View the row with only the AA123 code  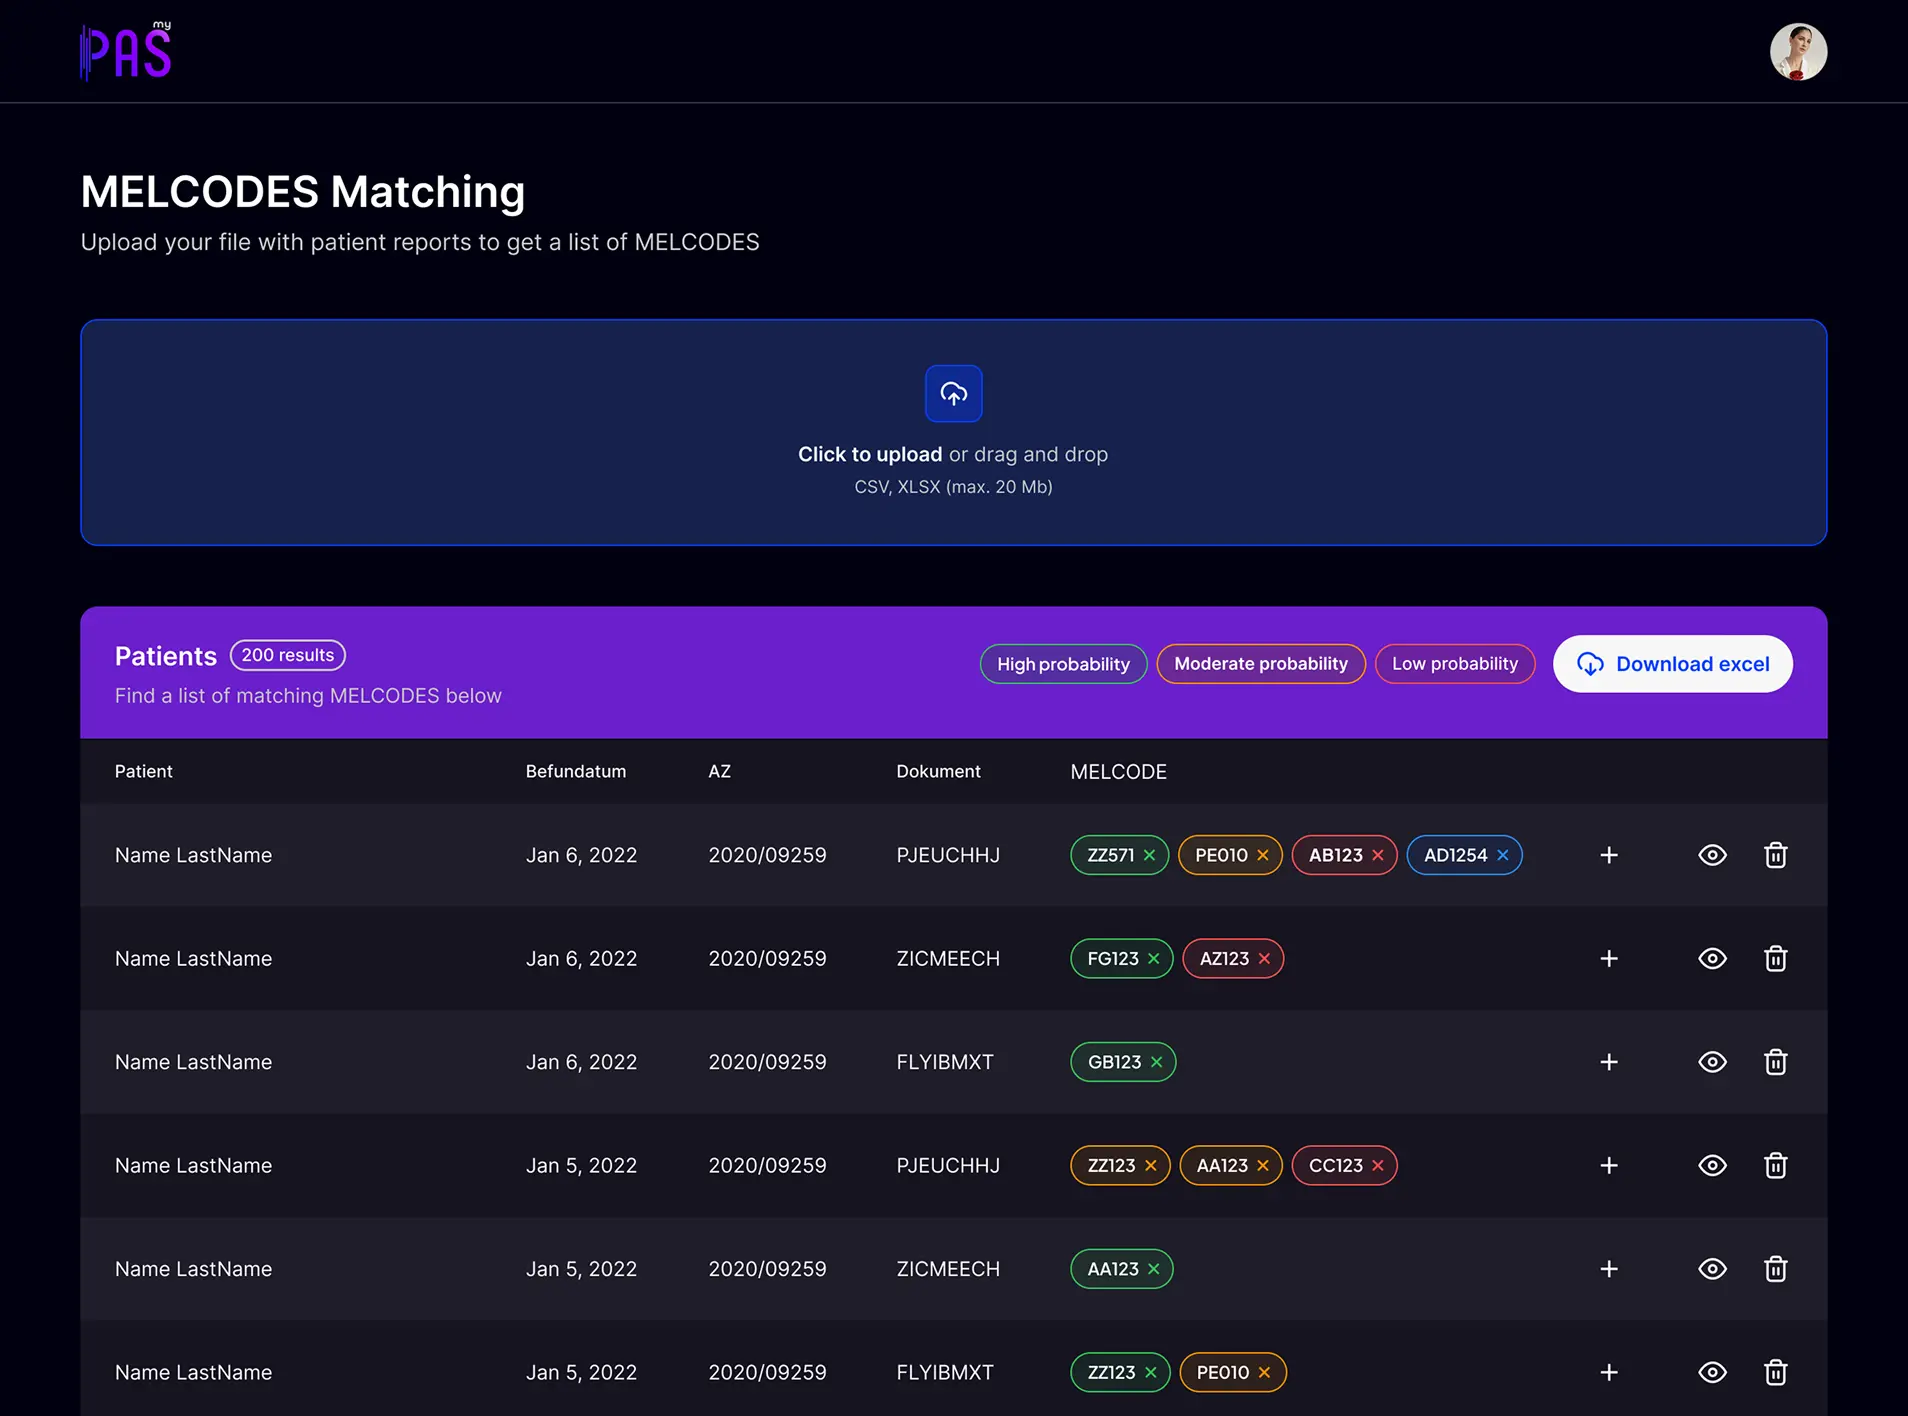(1712, 1269)
